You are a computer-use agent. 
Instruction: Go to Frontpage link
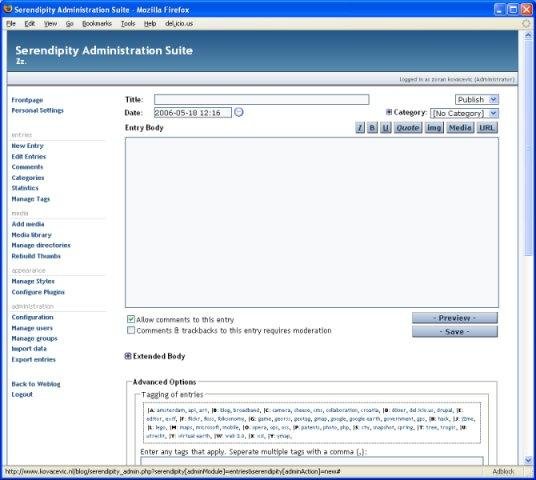(x=27, y=100)
